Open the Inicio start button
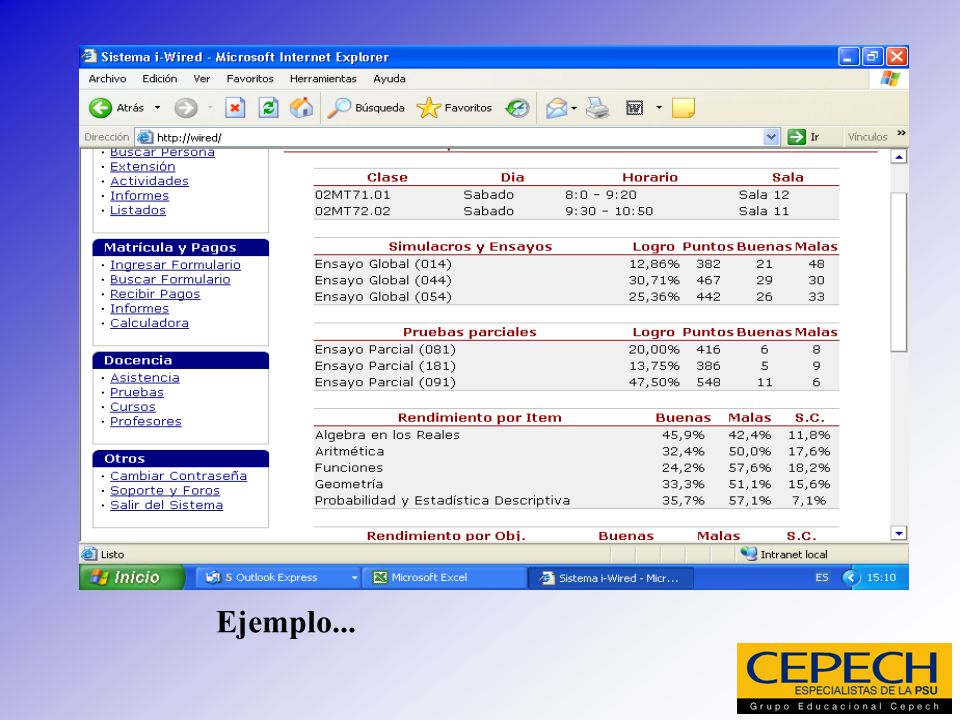The image size is (960, 720). (132, 577)
